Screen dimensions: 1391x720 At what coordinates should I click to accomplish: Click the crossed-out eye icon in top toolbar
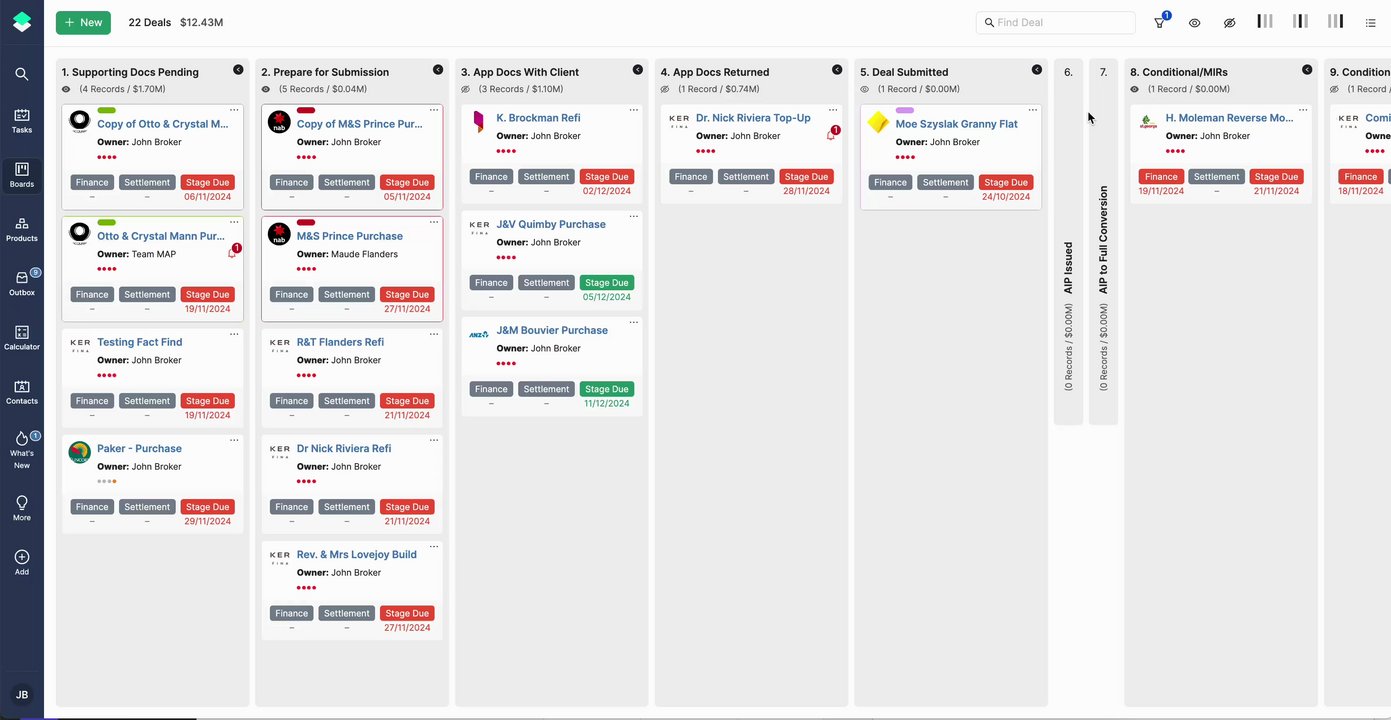point(1229,22)
